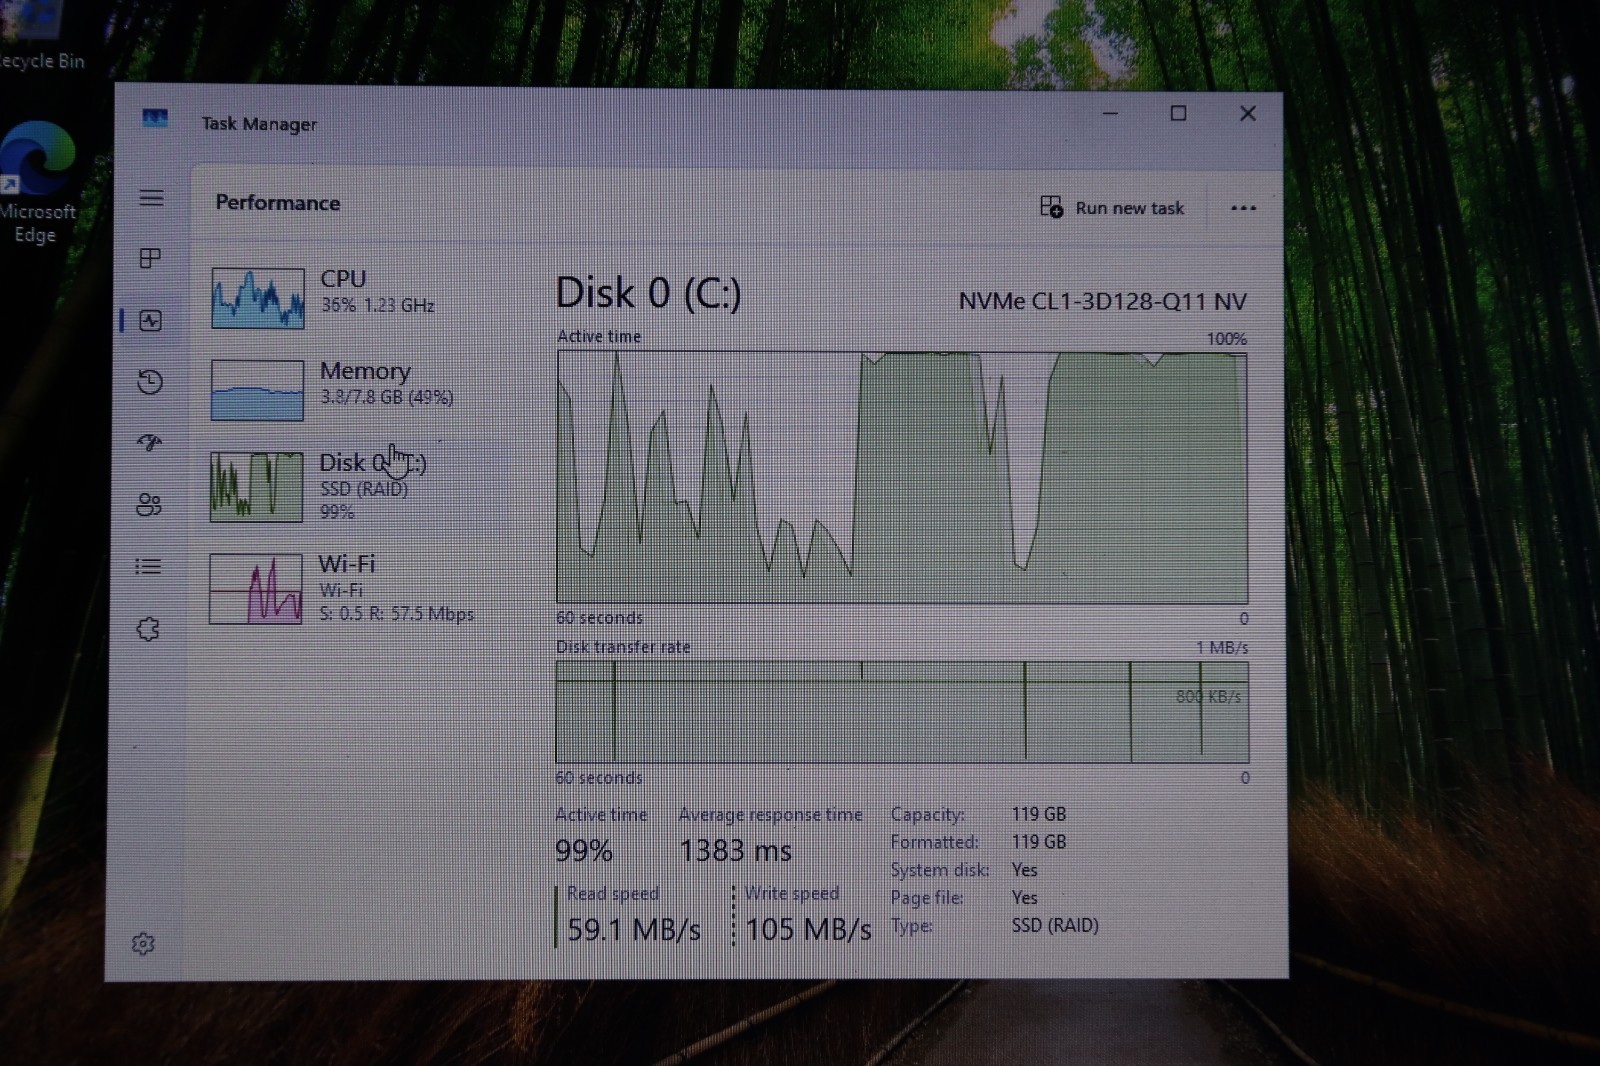Viewport: 1600px width, 1066px height.
Task: Click the Performance page heading
Action: tap(278, 203)
